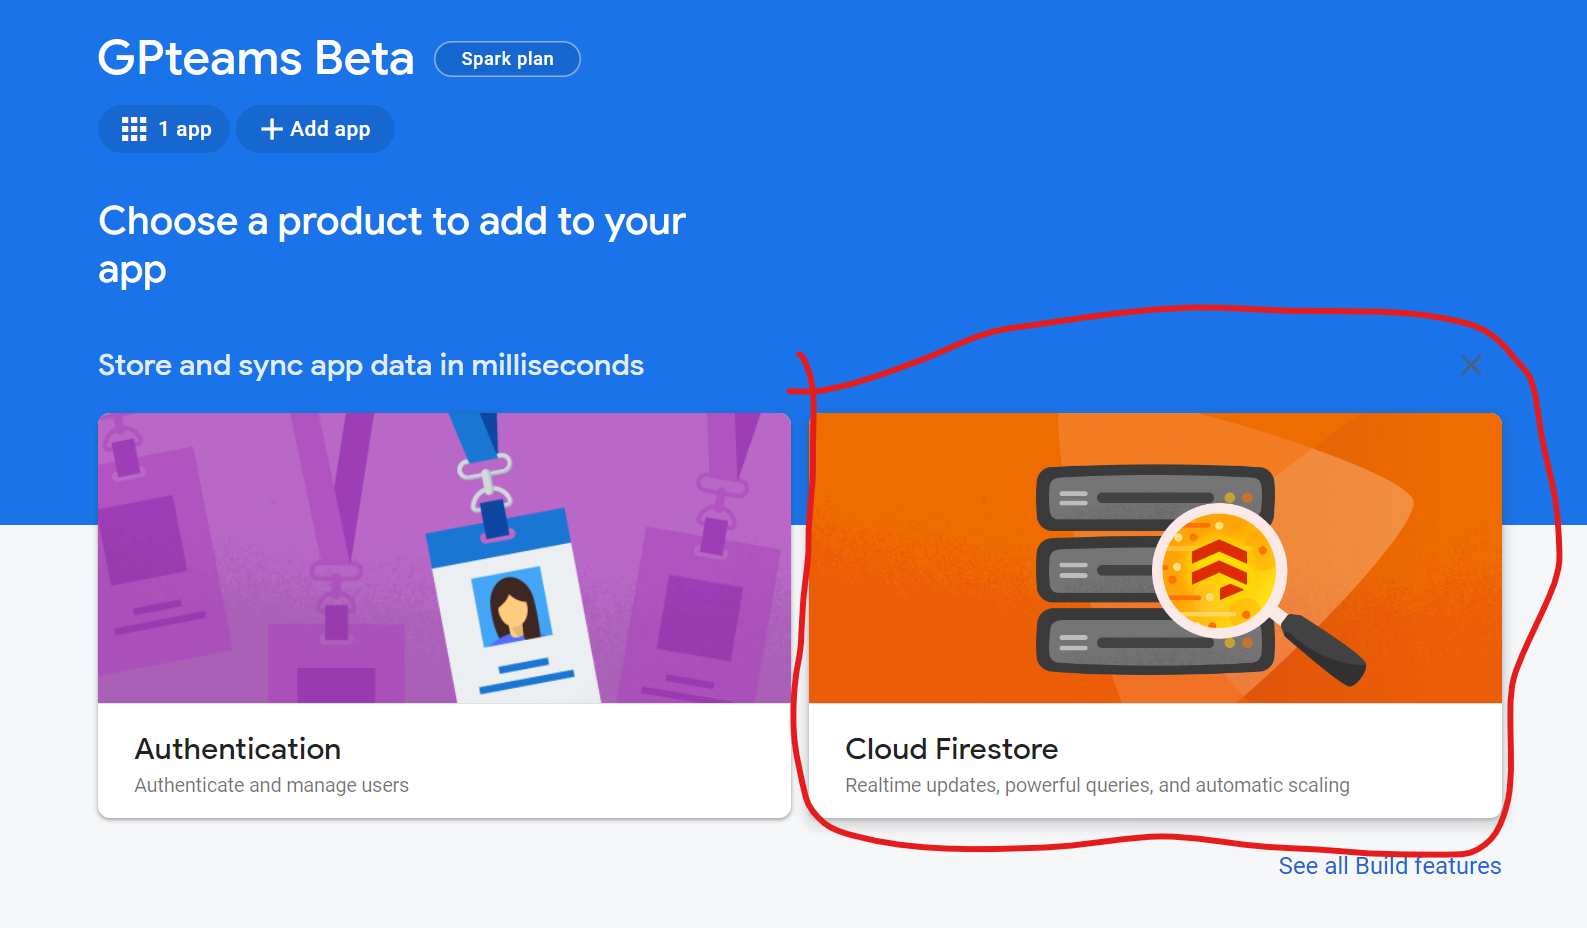Open the Cloud Firestore card image
Screen dimensions: 1587x928
point(1155,558)
